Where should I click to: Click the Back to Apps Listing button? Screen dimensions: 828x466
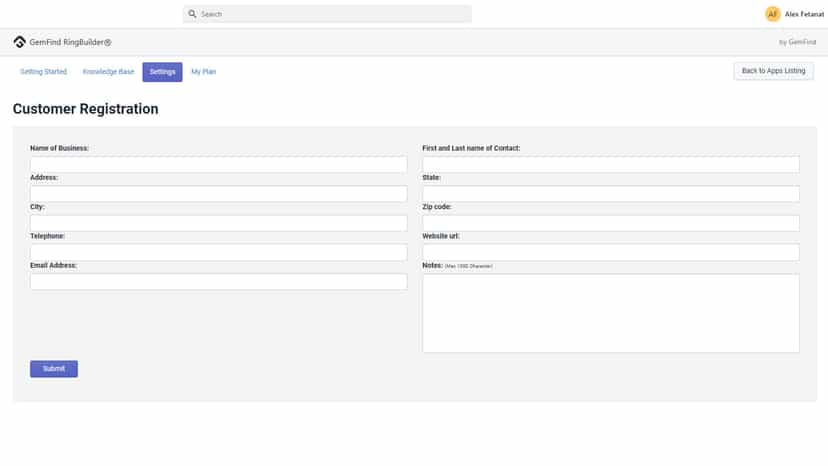pos(773,71)
